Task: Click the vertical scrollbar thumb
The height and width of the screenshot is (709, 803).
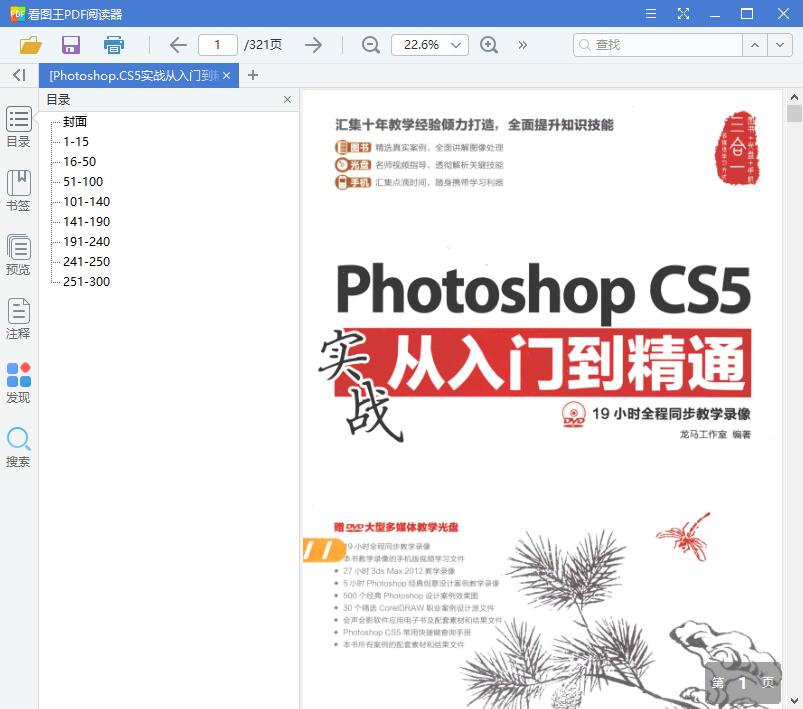Action: click(x=794, y=113)
